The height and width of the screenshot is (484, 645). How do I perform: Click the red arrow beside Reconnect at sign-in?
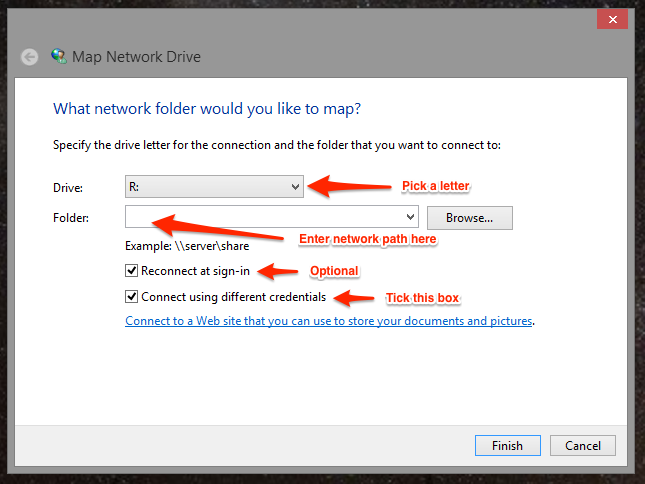[285, 270]
